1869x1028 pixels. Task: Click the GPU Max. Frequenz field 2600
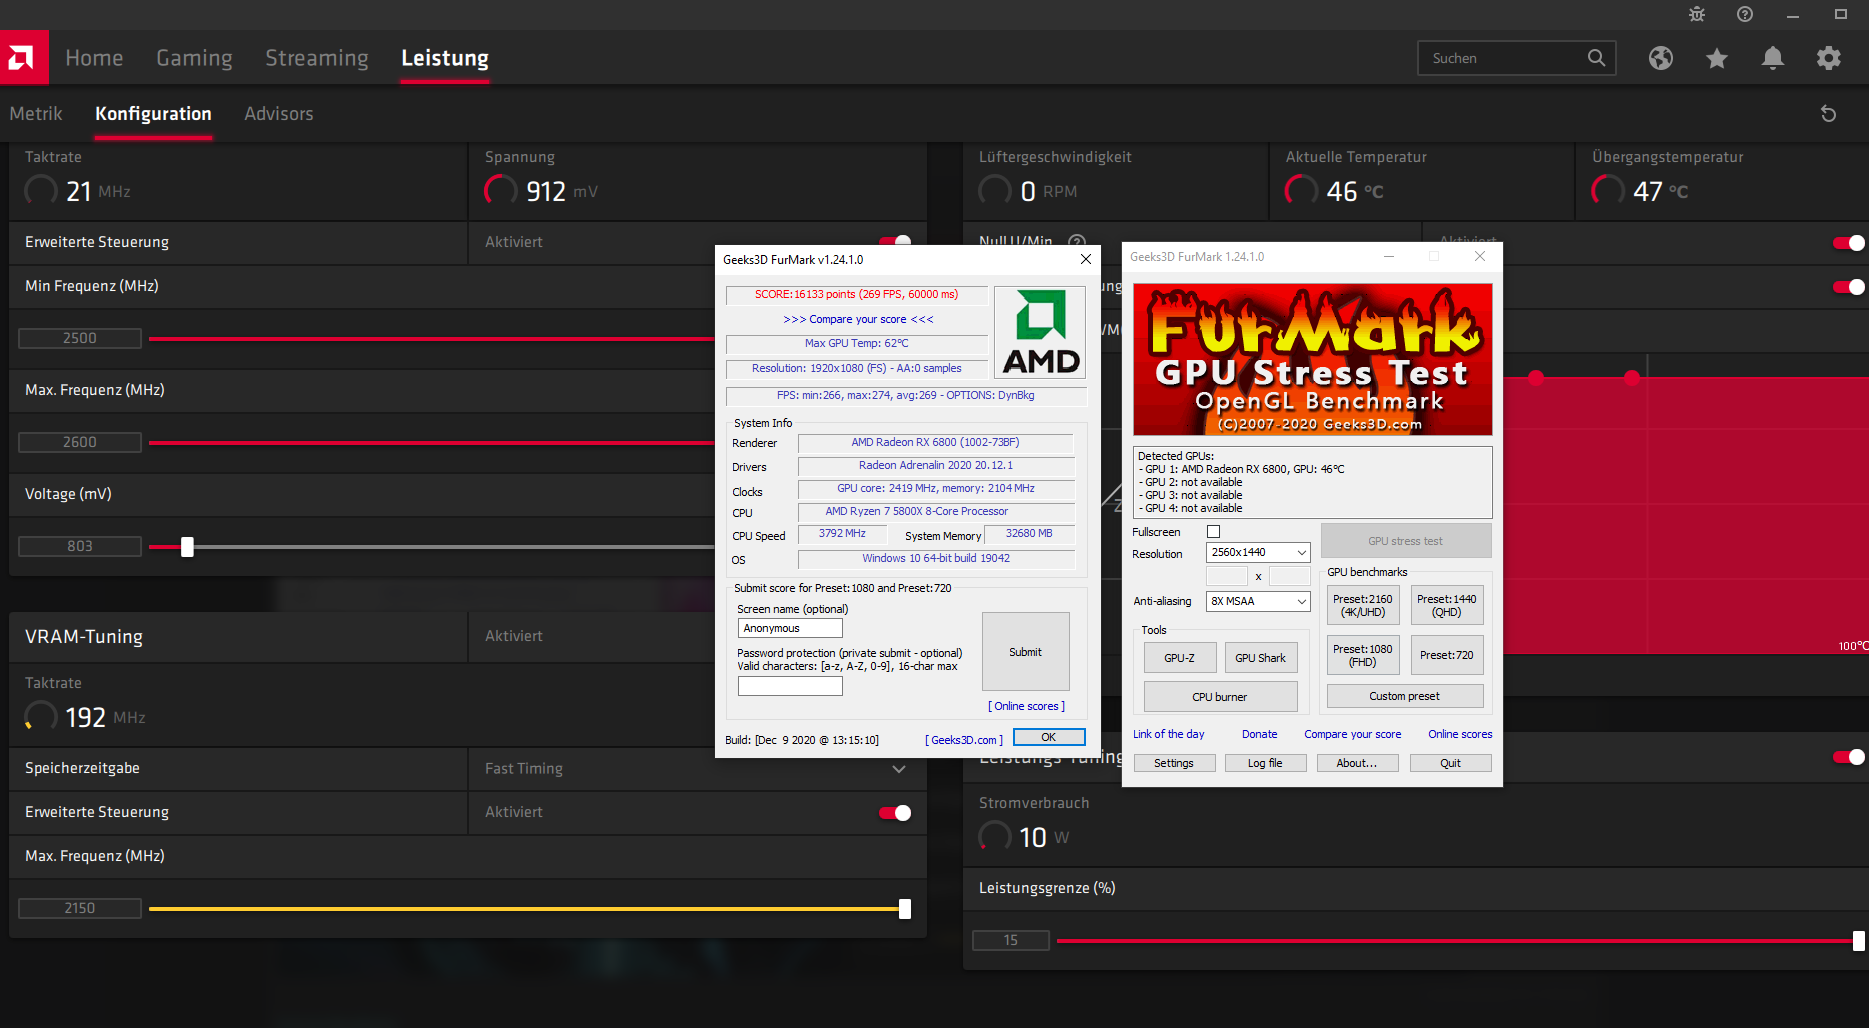click(x=80, y=442)
